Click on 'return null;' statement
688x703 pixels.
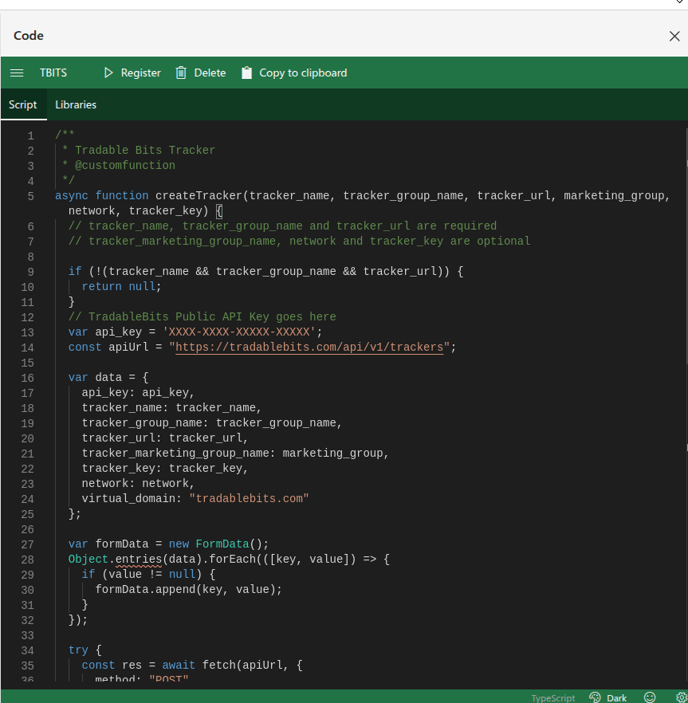tap(121, 286)
